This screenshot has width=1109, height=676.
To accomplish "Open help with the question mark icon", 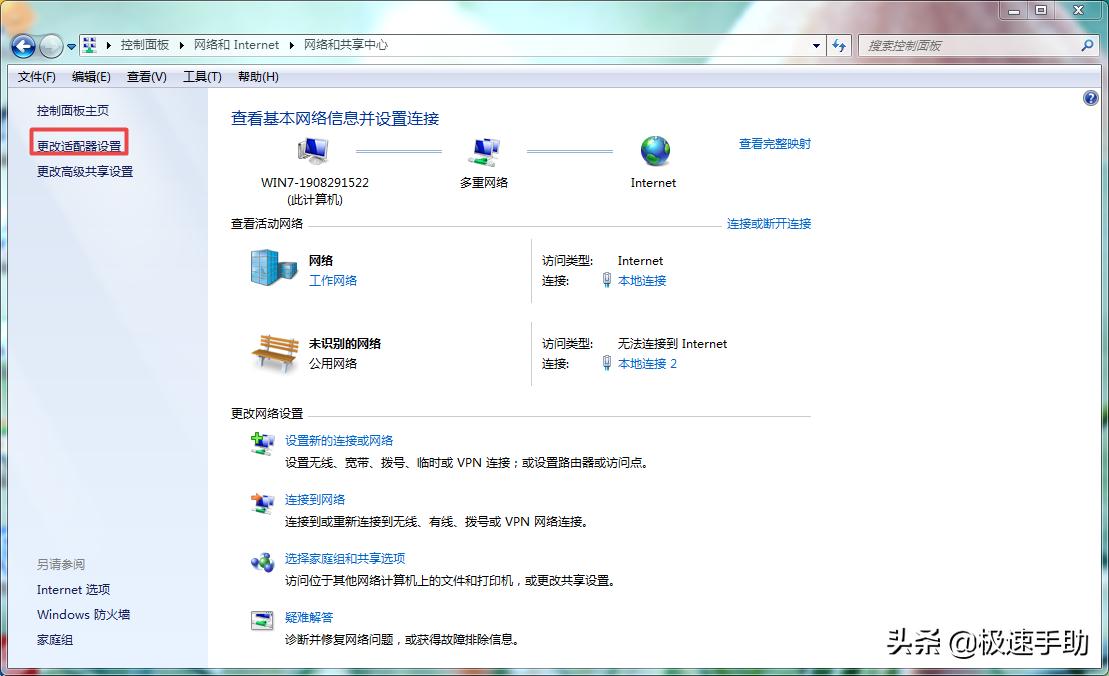I will click(x=1091, y=97).
